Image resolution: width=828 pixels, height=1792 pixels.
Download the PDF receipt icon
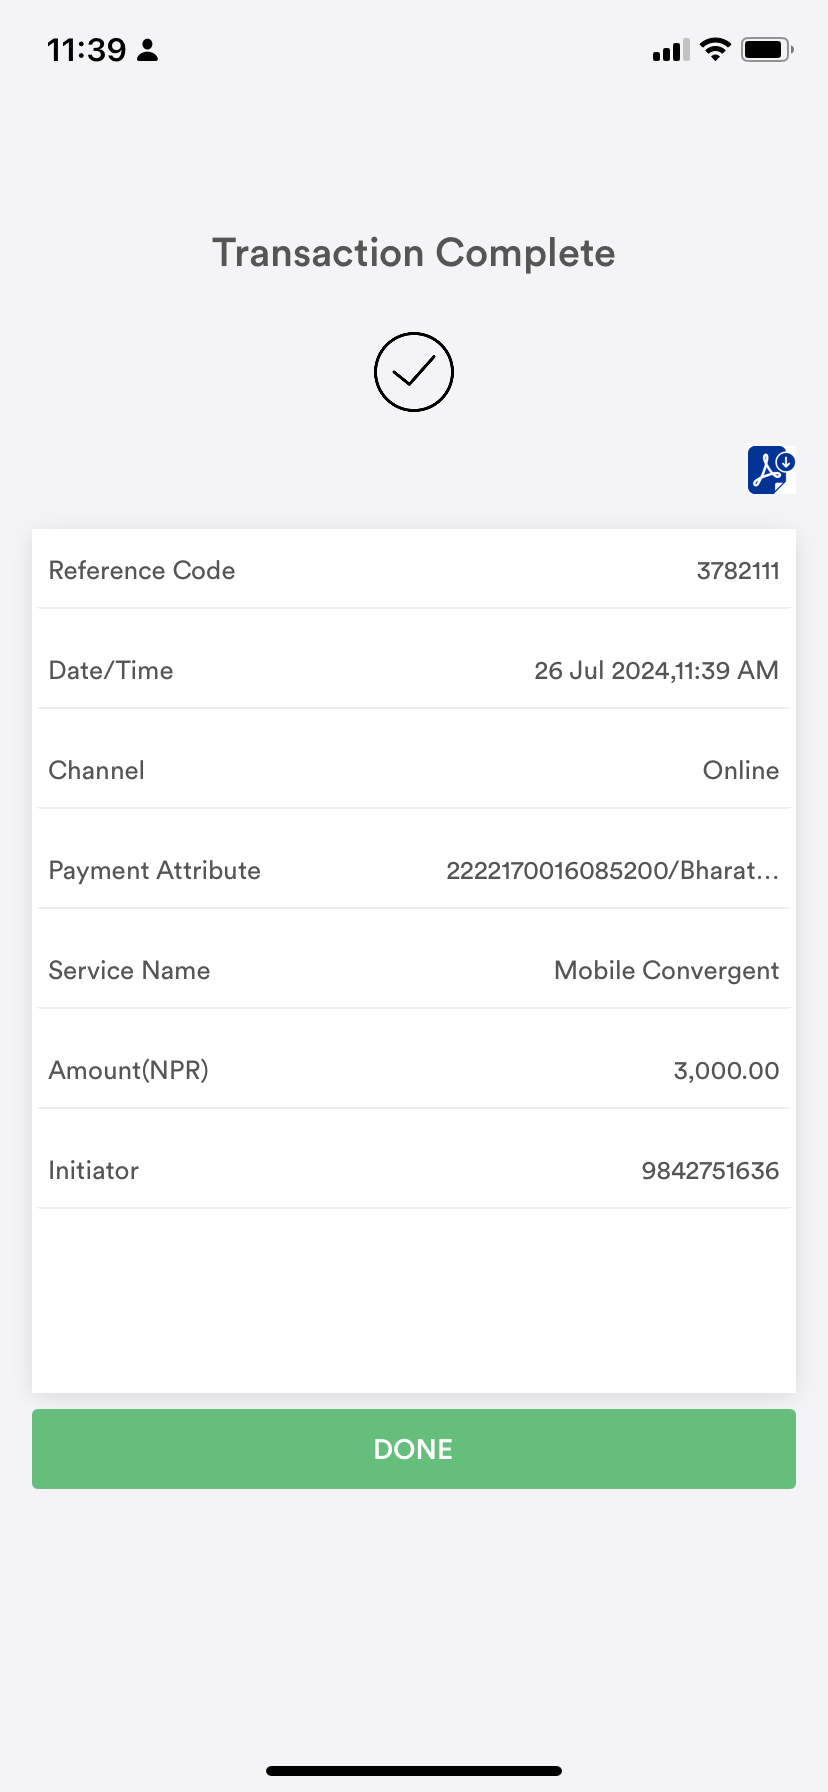click(771, 470)
